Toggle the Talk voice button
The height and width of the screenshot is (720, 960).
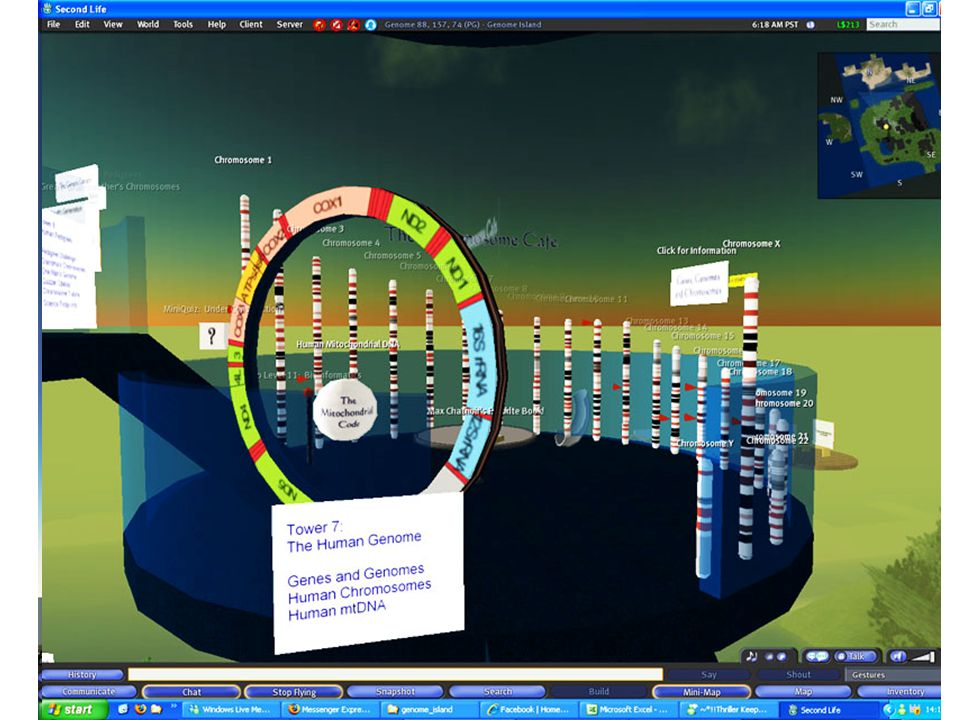tap(855, 656)
